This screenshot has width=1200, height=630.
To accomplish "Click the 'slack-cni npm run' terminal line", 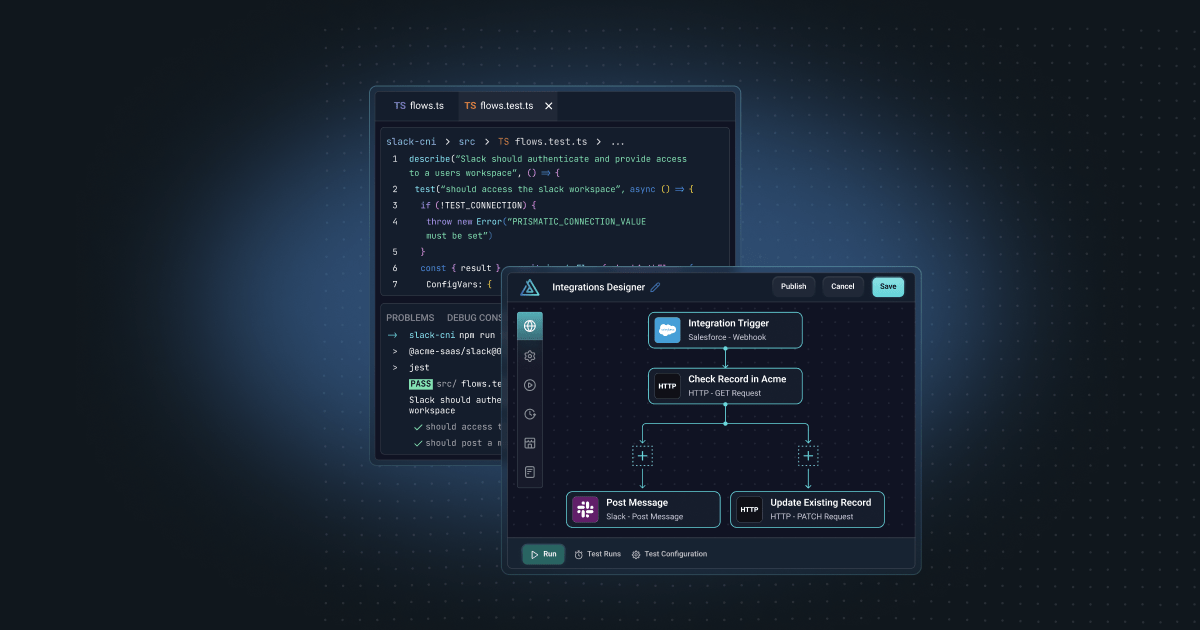I will (x=453, y=335).
